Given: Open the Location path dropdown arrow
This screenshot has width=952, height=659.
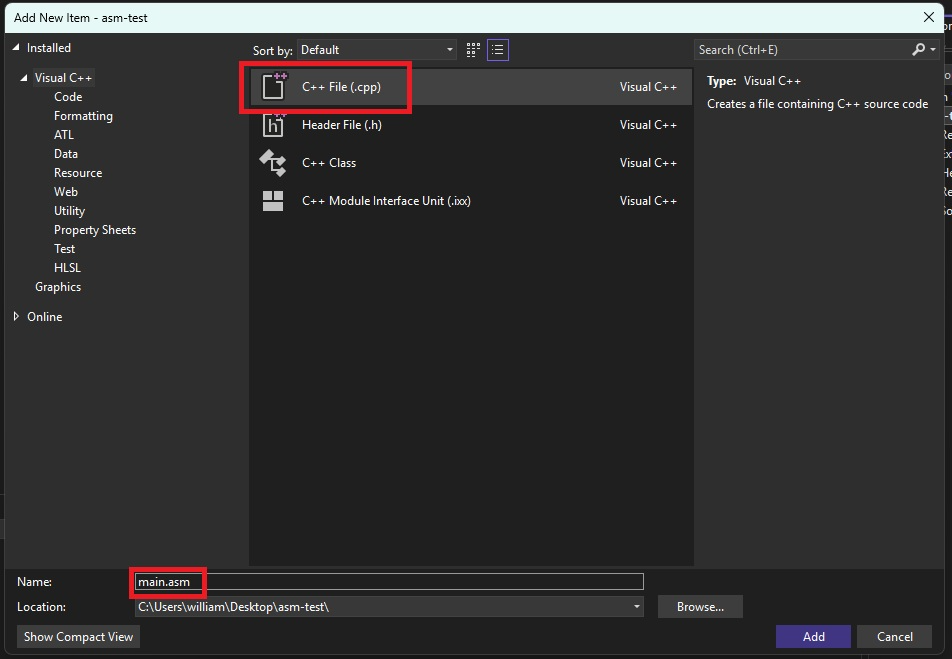Looking at the screenshot, I should [x=636, y=607].
